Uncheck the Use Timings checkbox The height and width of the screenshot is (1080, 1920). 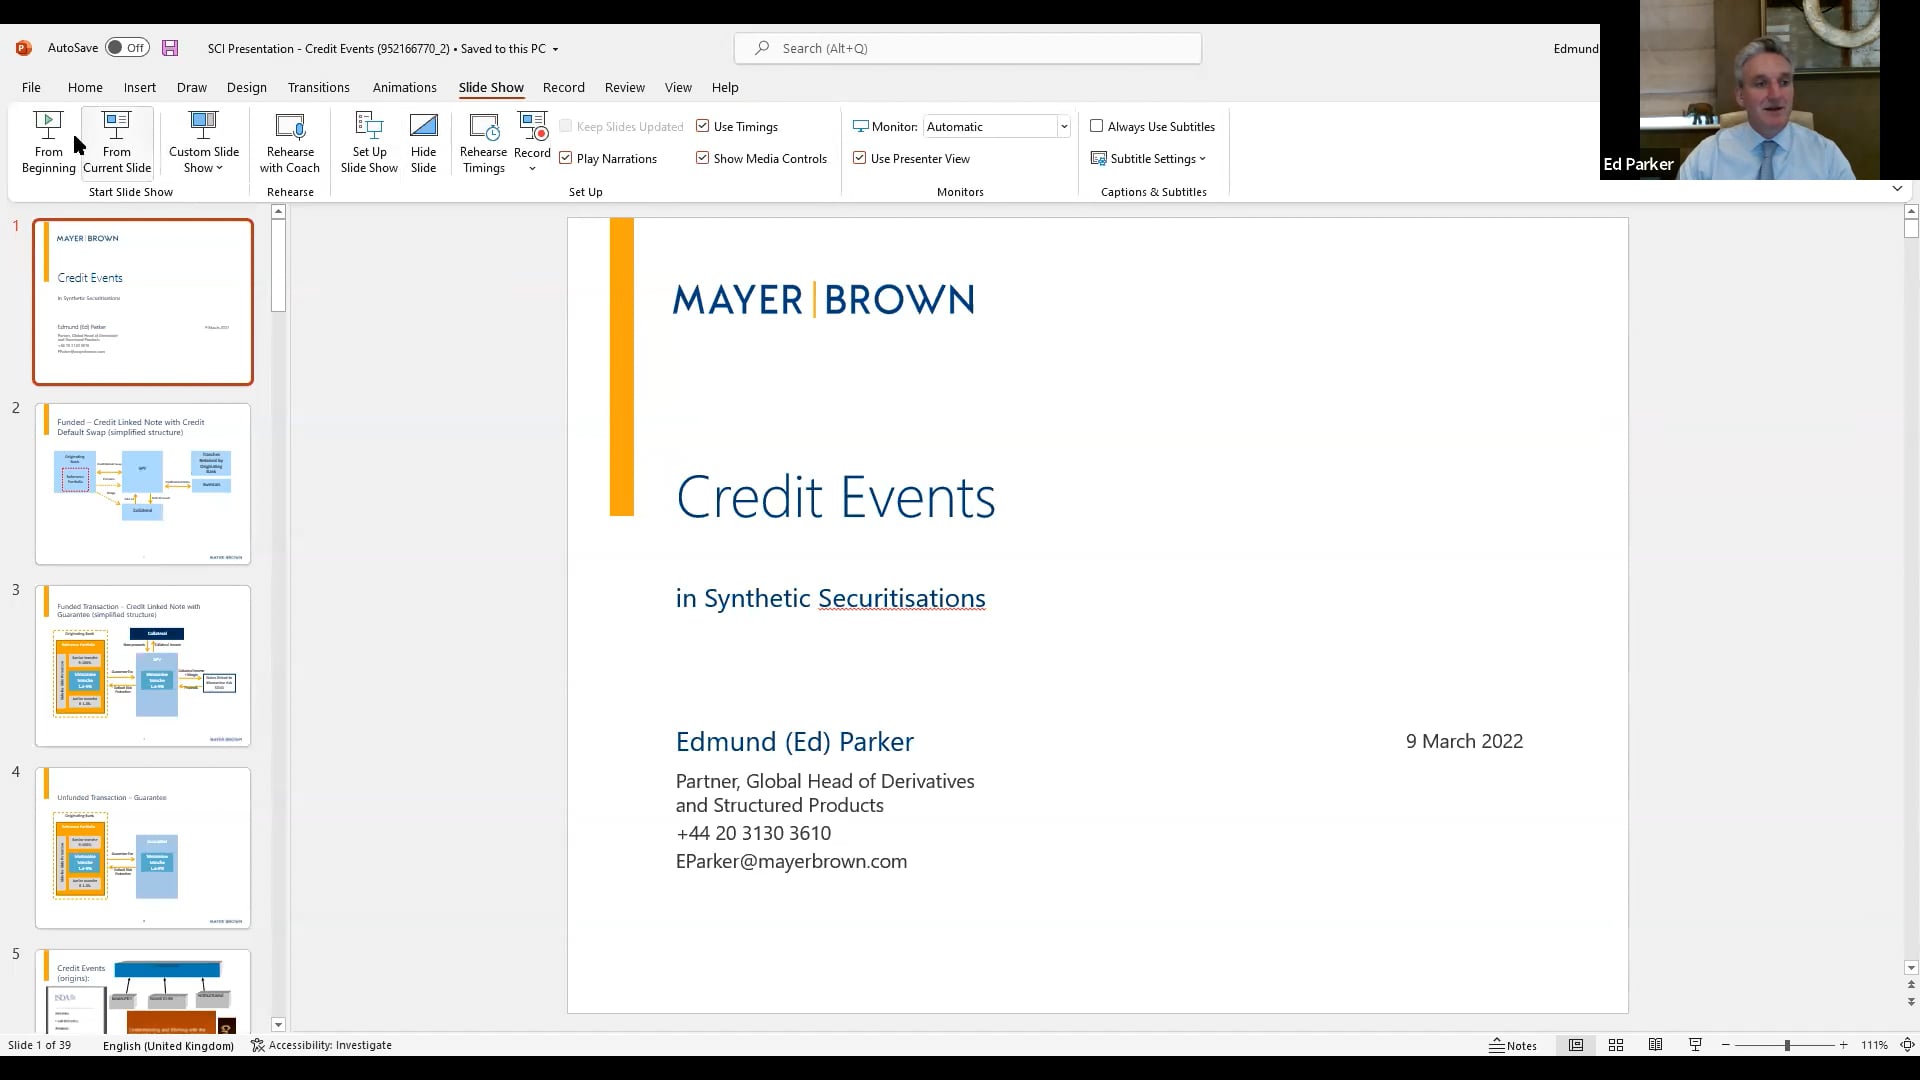click(x=703, y=126)
